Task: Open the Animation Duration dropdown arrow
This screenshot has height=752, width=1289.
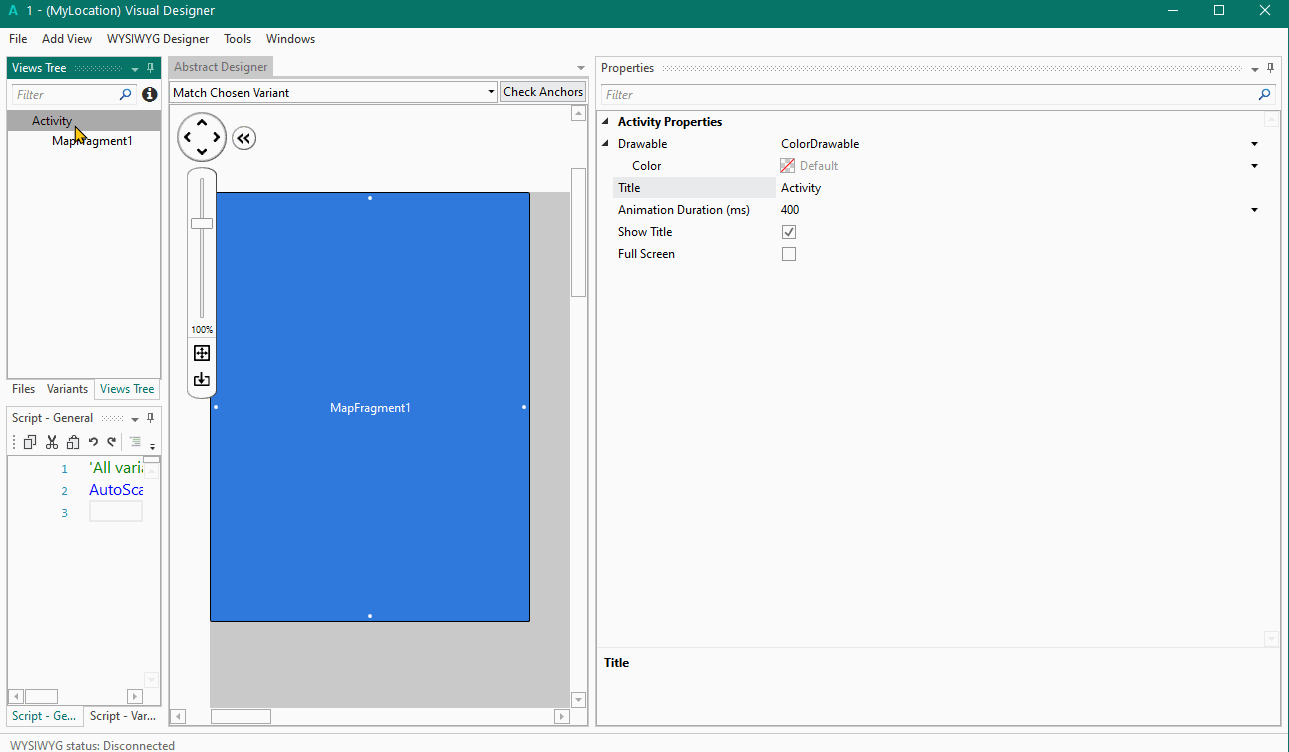Action: [x=1255, y=210]
